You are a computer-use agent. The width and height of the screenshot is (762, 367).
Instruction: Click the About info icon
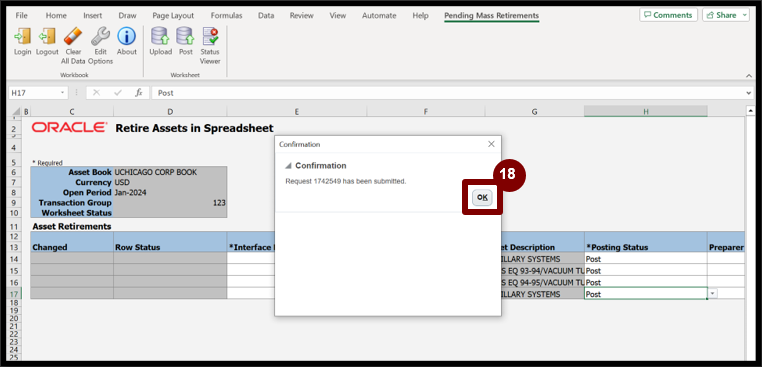tap(126, 36)
